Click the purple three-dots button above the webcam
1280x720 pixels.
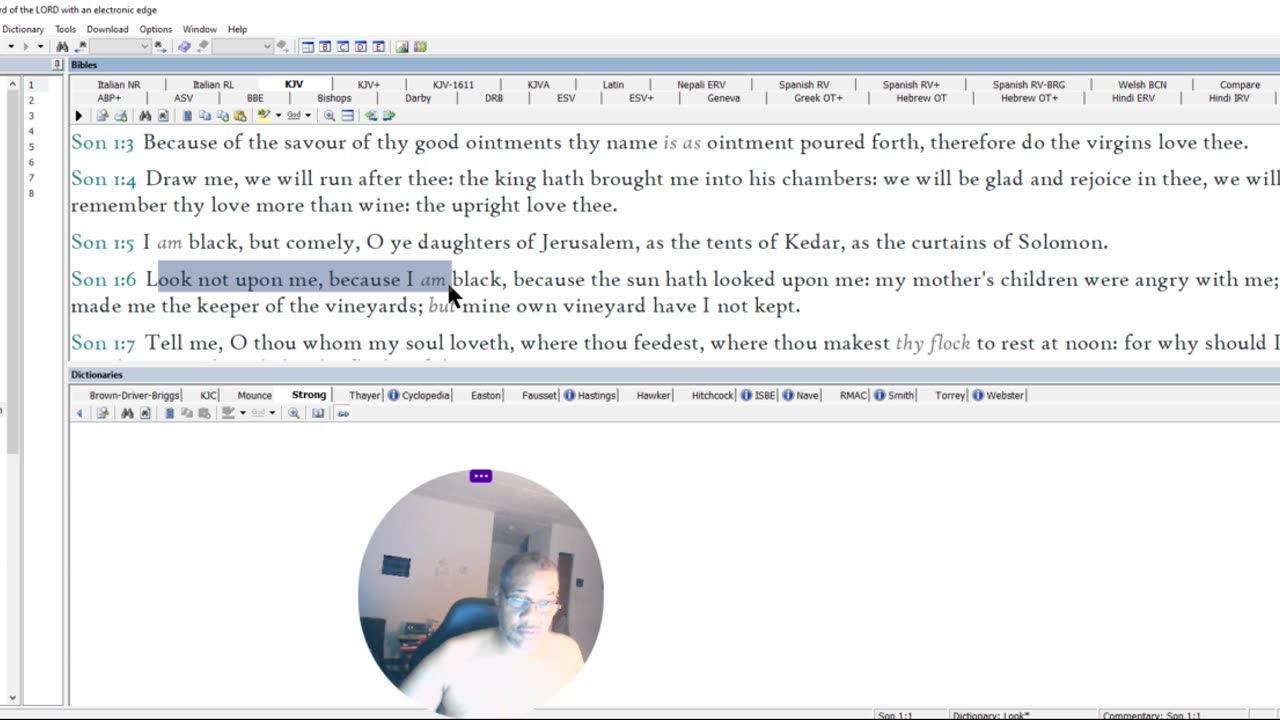[481, 476]
